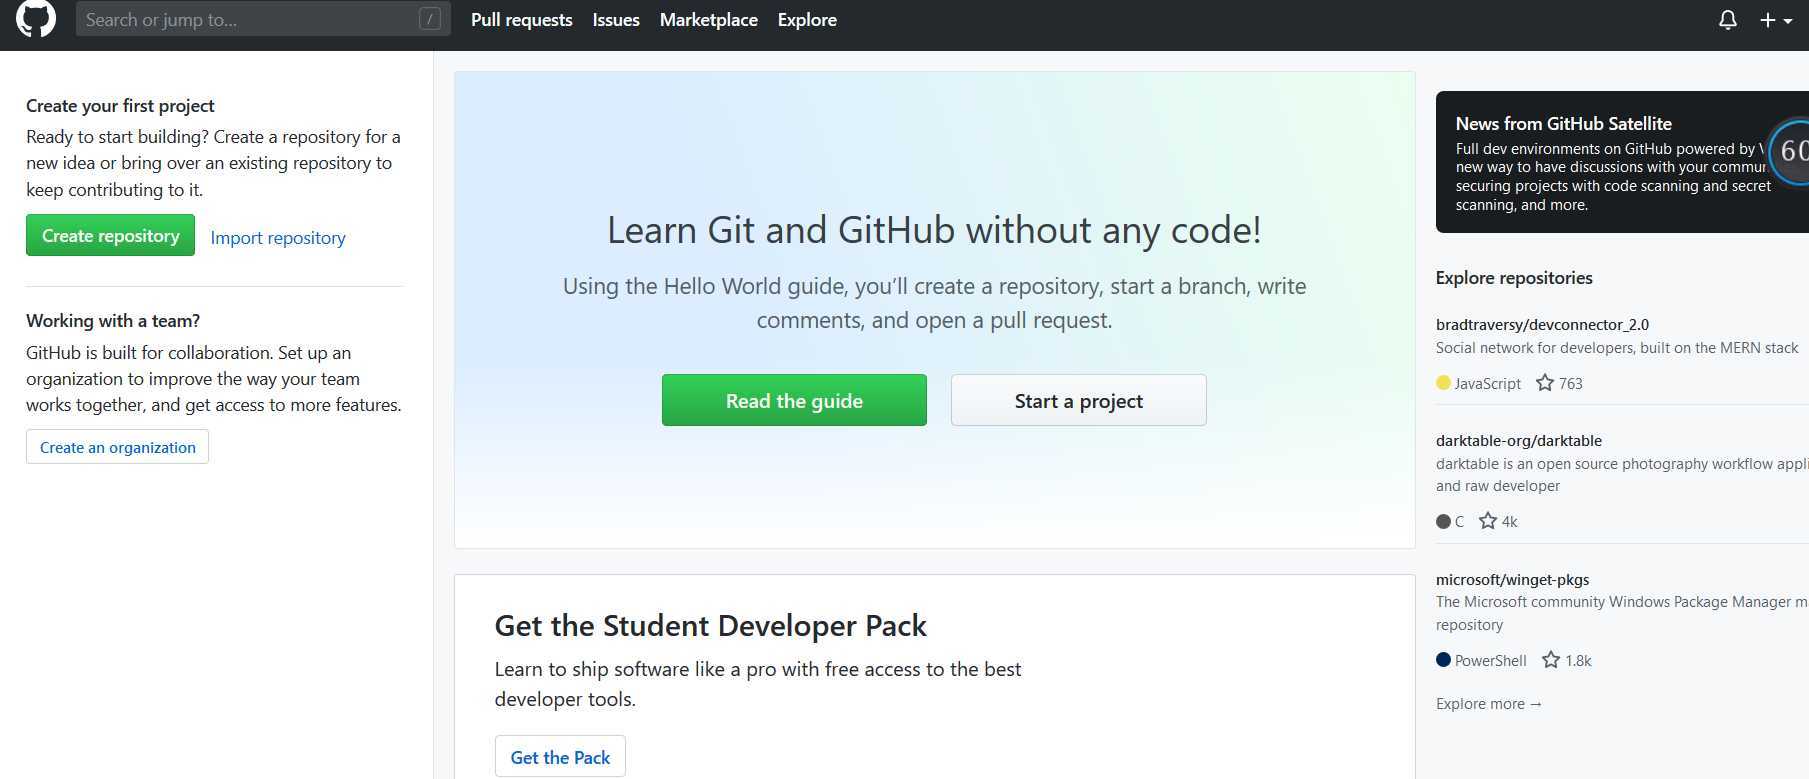Click the Start a project button
This screenshot has height=779, width=1809.
(x=1078, y=400)
